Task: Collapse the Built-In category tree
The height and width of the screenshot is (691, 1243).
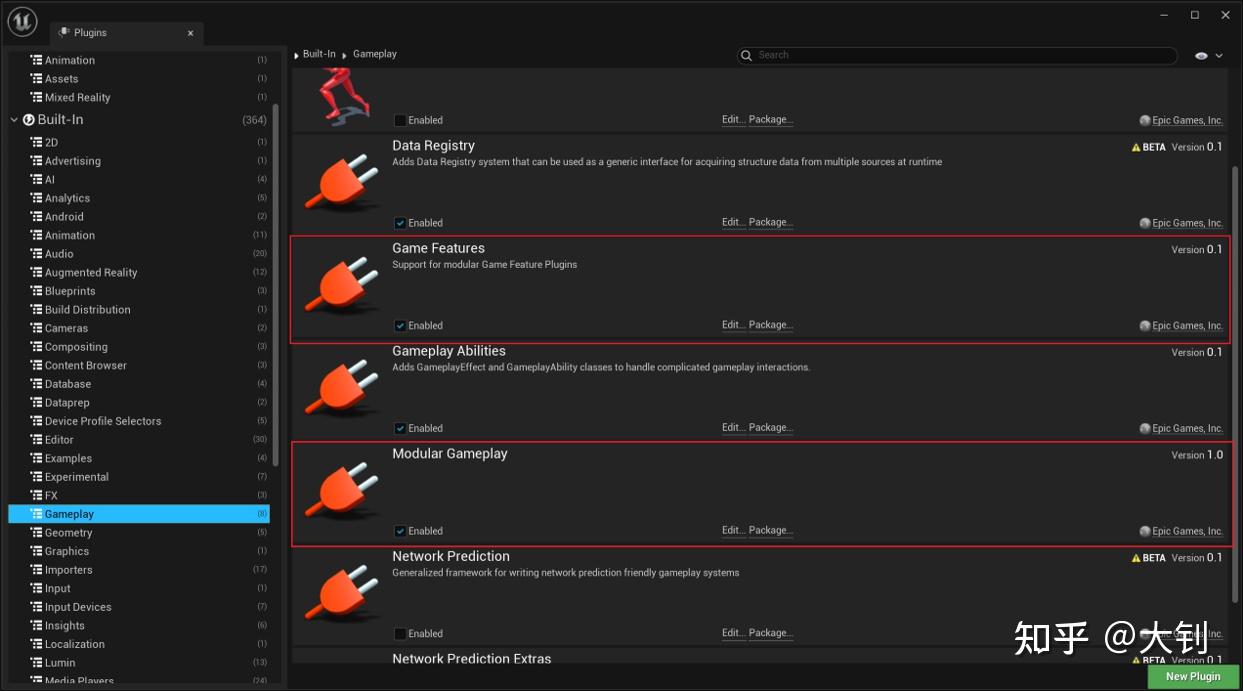Action: click(14, 120)
